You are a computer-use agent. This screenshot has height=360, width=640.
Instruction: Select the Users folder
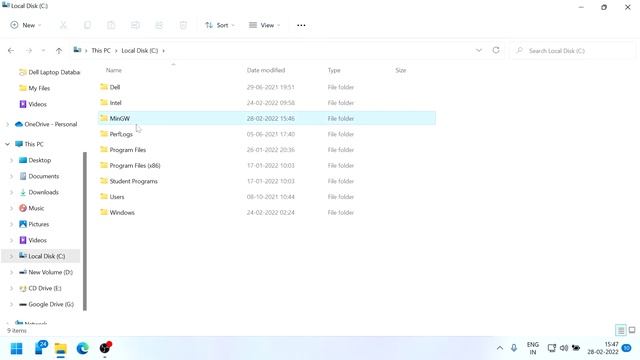[267, 197]
